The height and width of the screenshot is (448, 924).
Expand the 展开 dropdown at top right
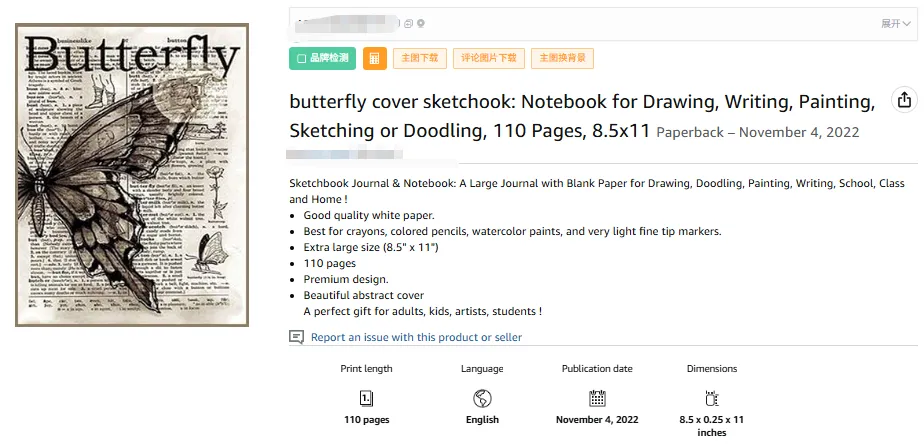click(895, 23)
